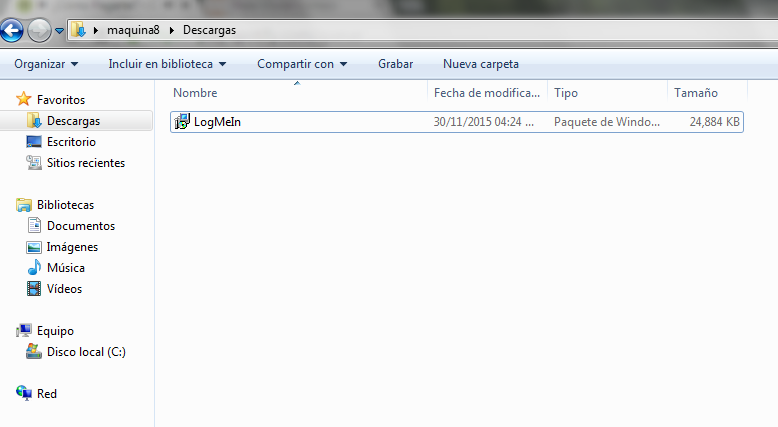Click the Sitios recientes icon
Screen dimensions: 778x427
coord(34,163)
